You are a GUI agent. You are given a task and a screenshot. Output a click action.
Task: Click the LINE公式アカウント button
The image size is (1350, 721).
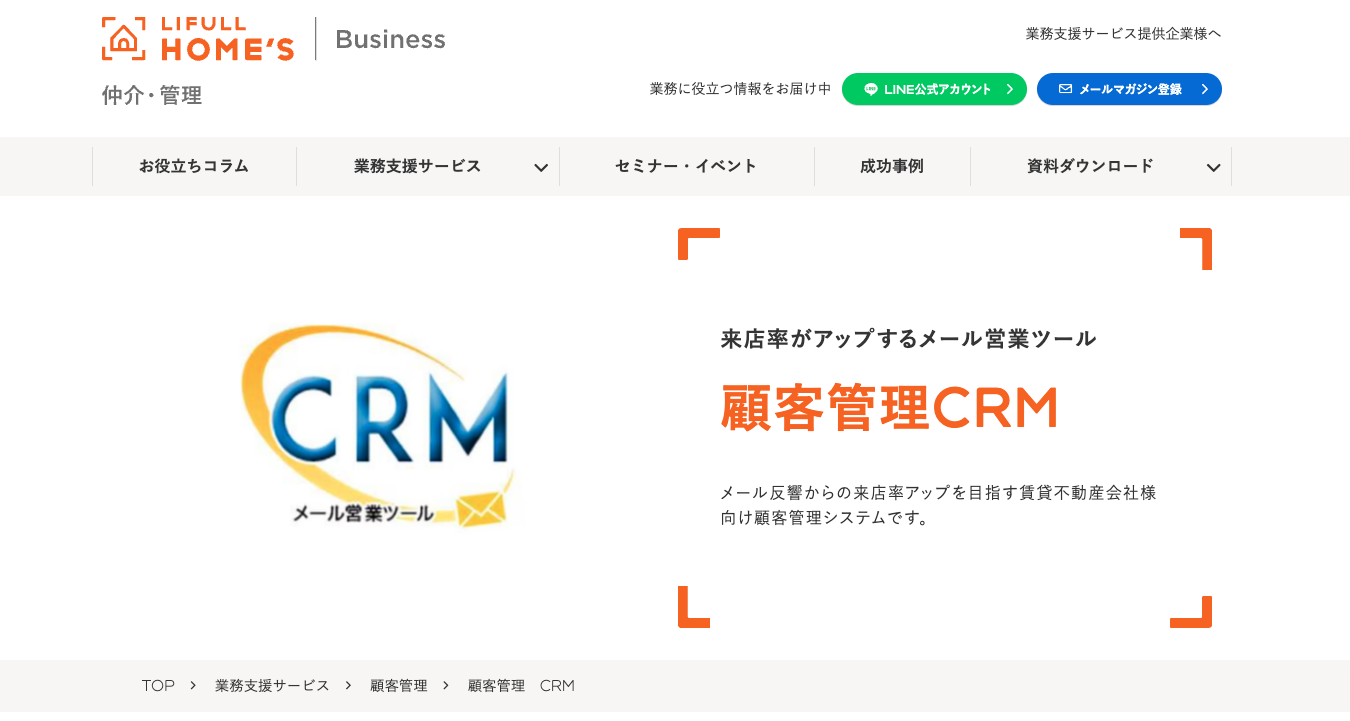click(934, 89)
